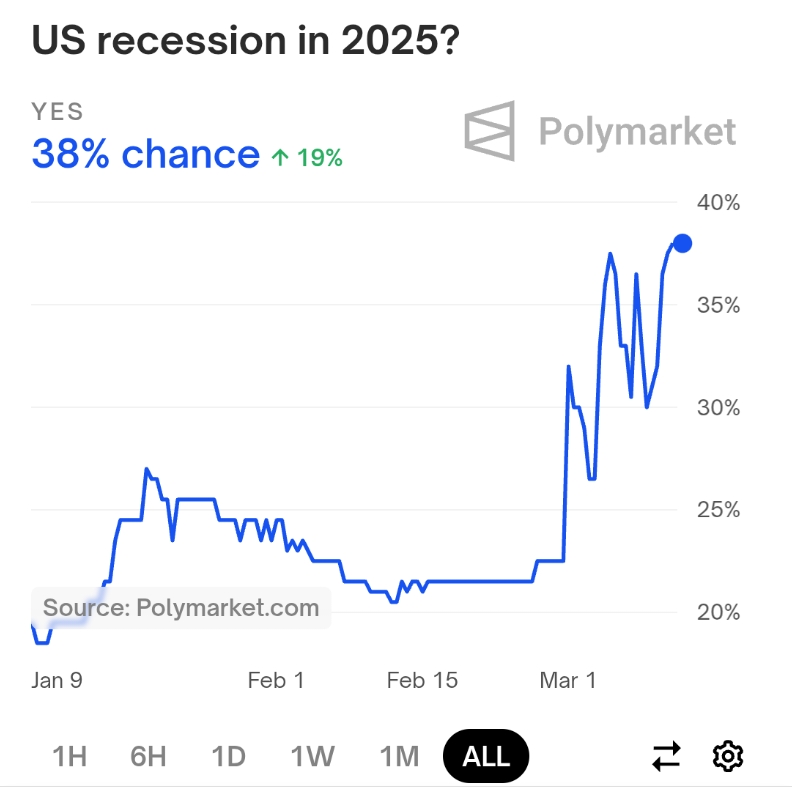Click the Polymarket wordmark text

click(x=637, y=131)
